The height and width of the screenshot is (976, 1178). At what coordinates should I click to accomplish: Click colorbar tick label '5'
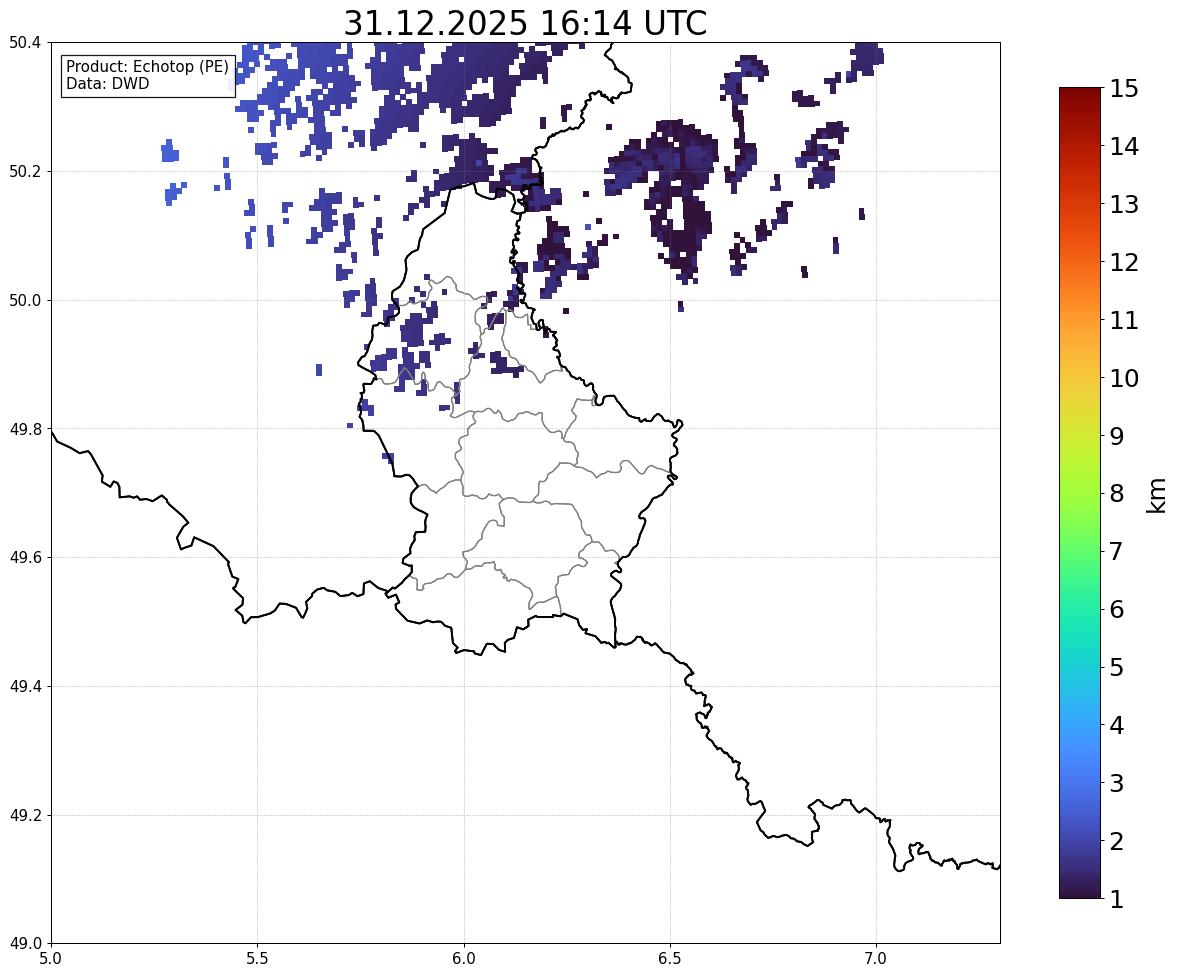point(1117,667)
